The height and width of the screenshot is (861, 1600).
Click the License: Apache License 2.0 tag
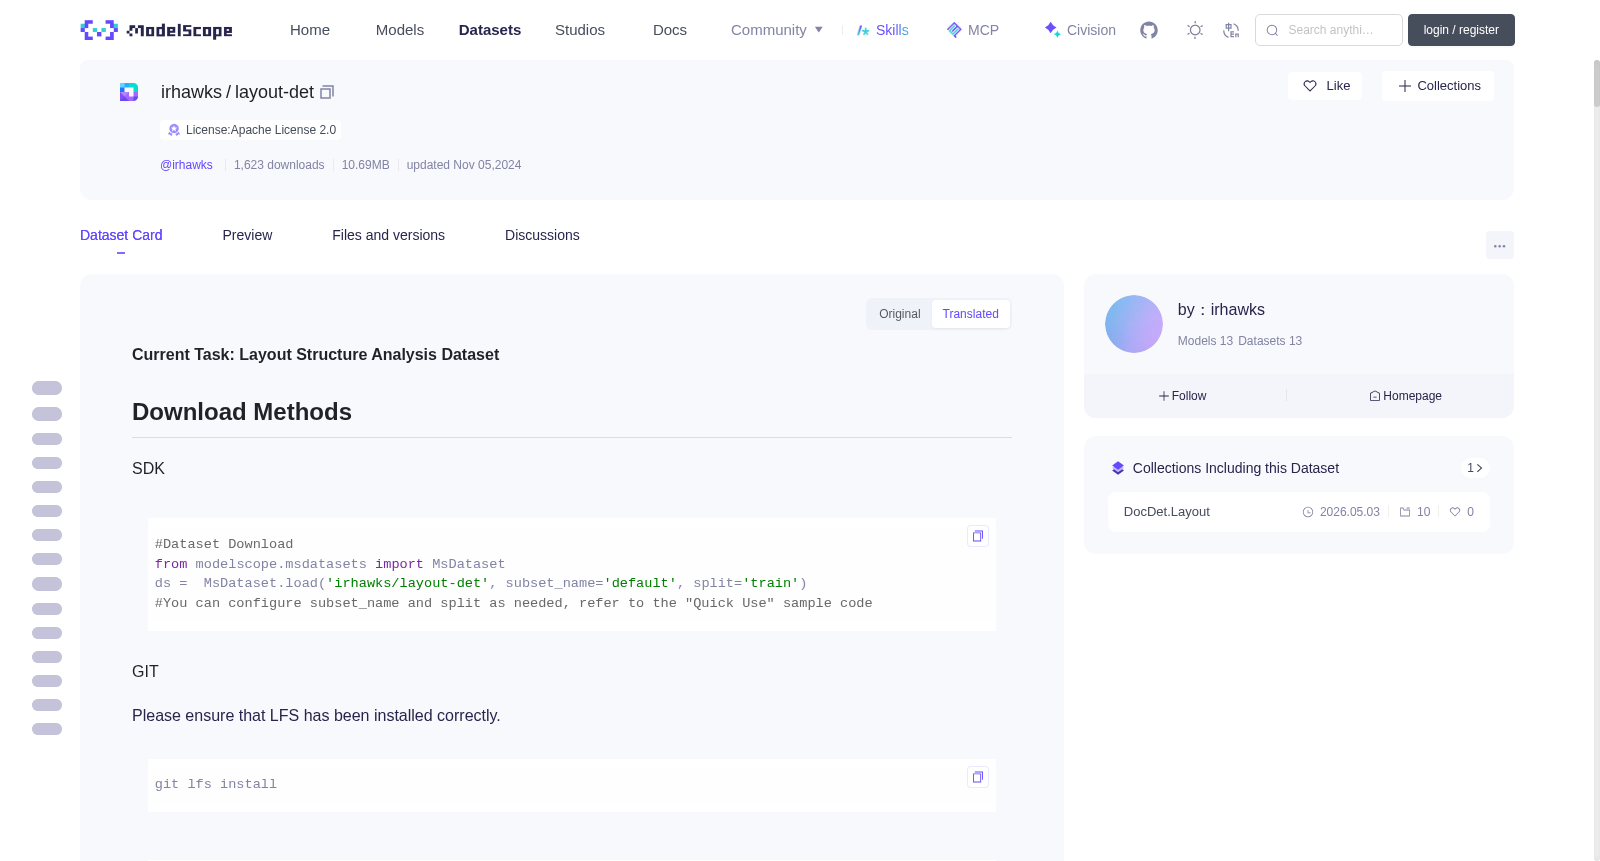251,130
